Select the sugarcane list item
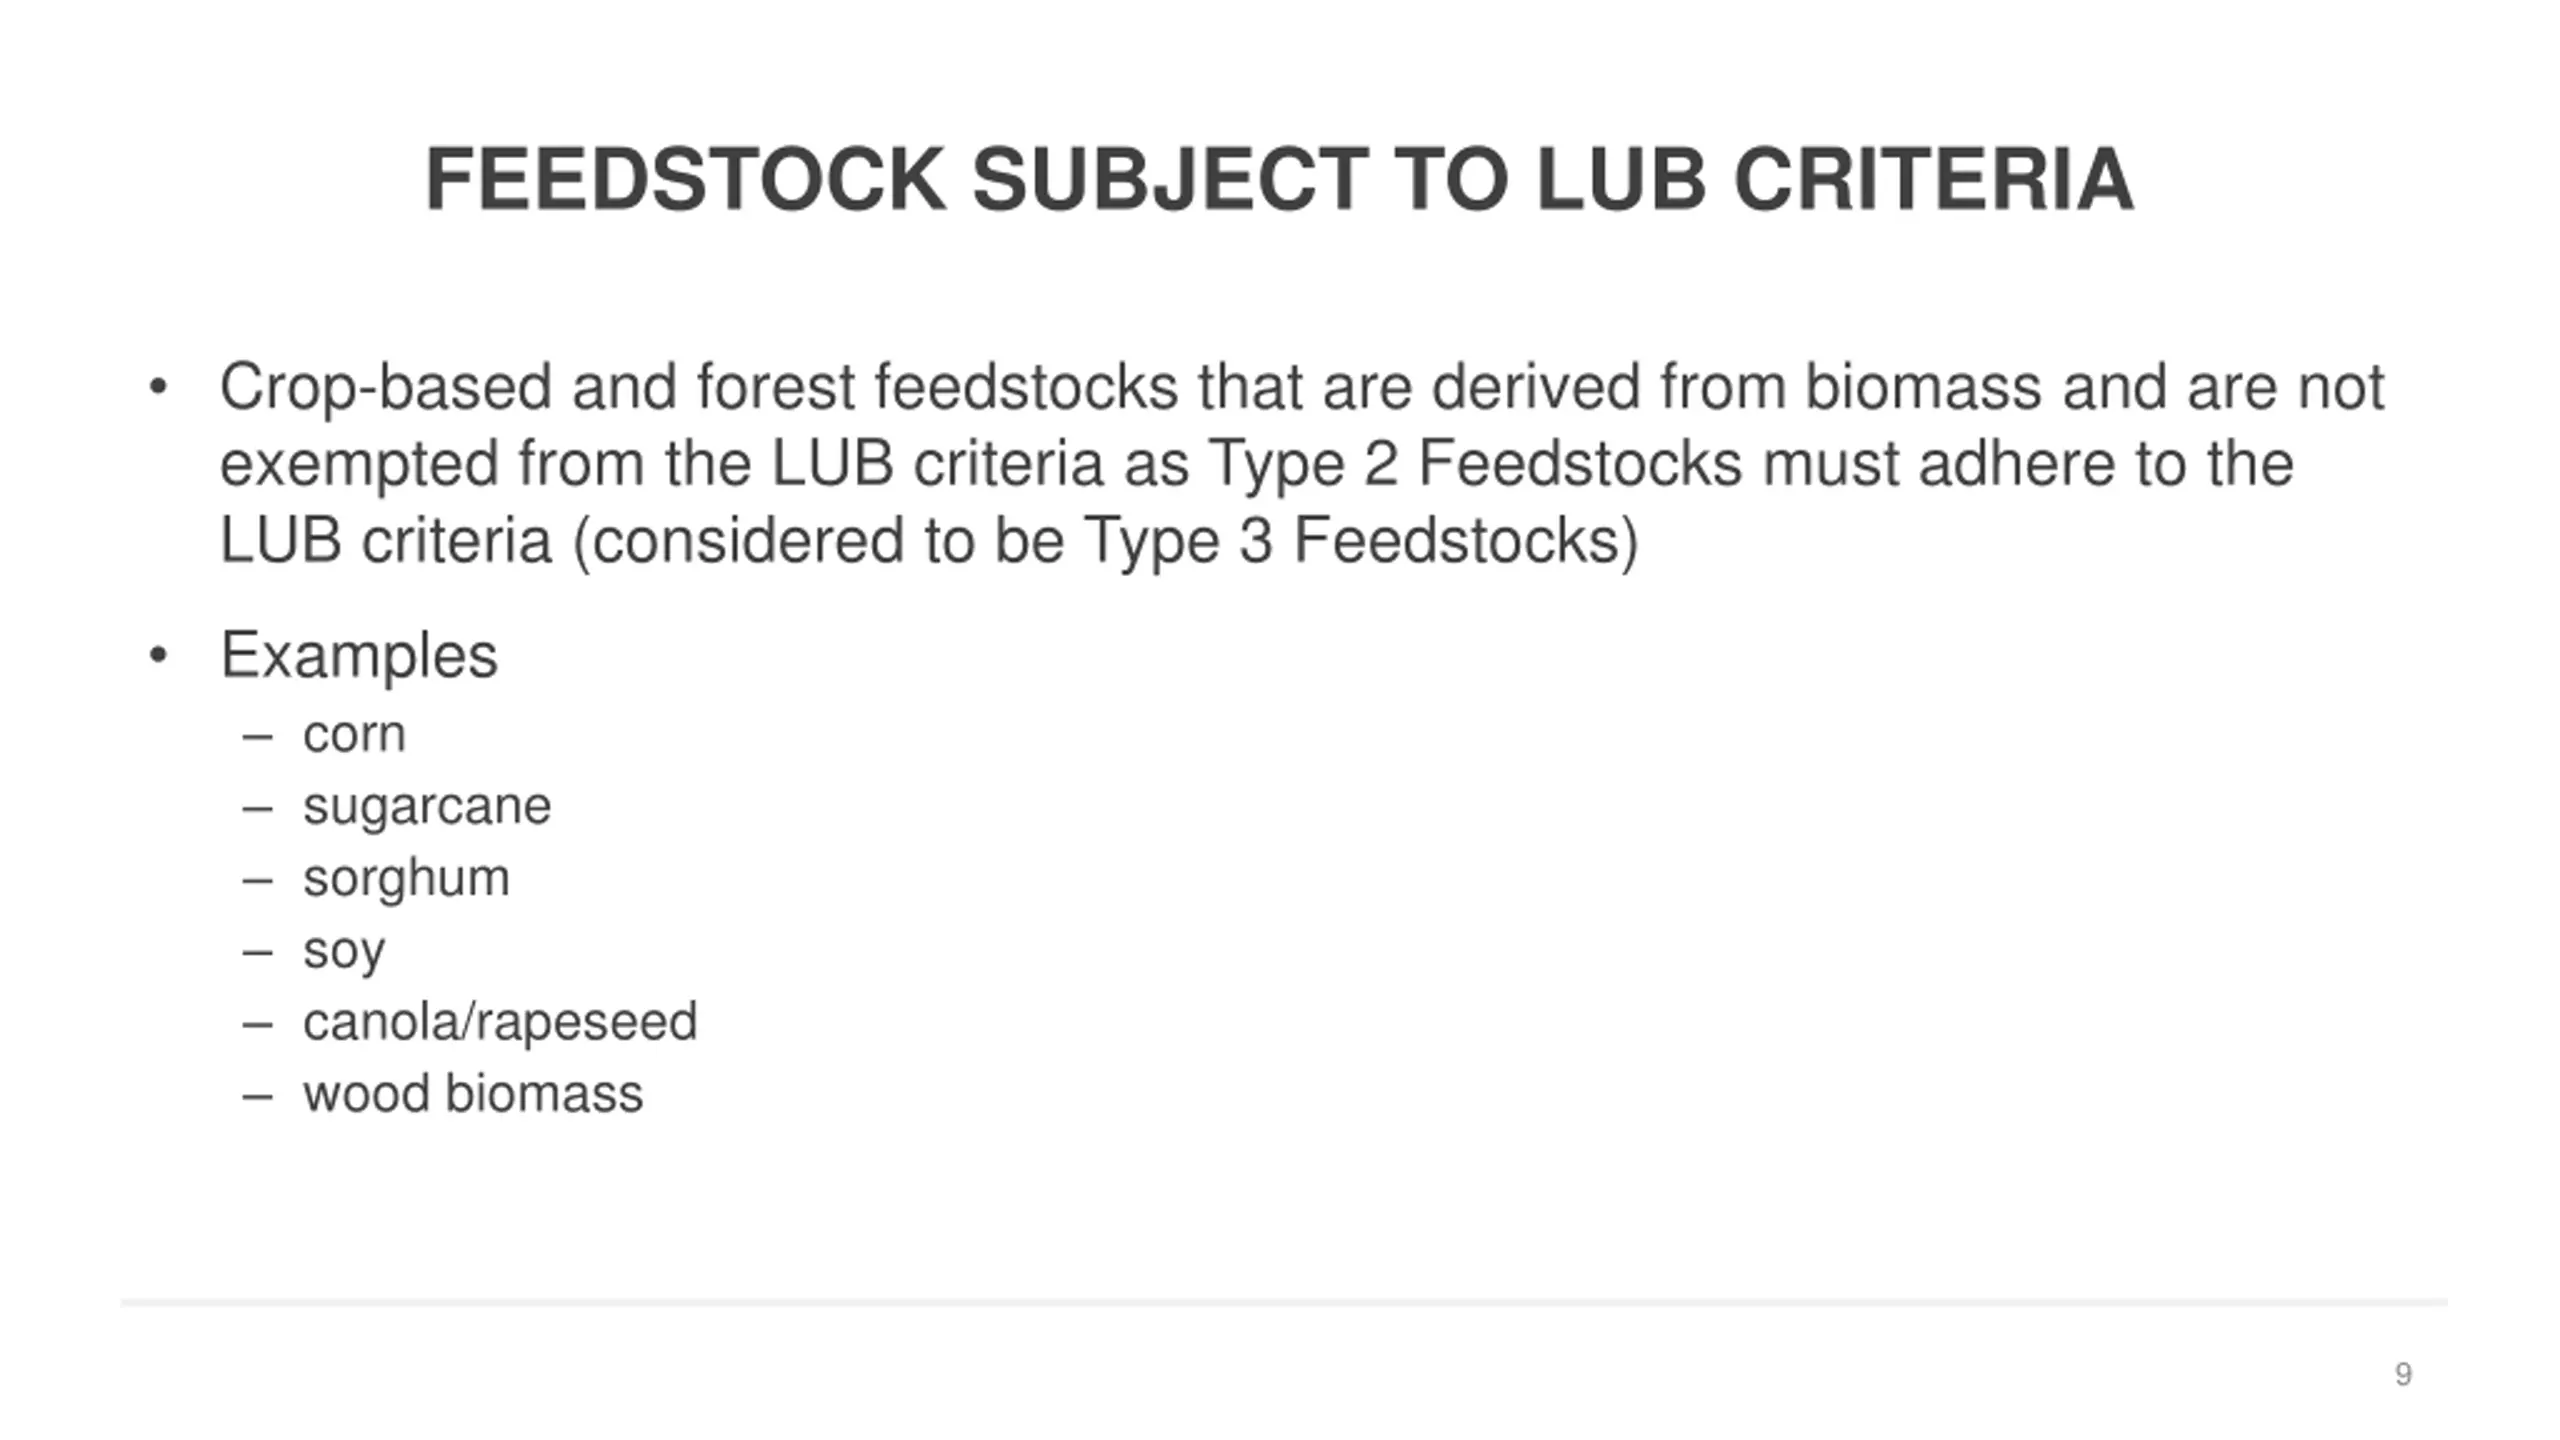The width and height of the screenshot is (2560, 1440). coord(427,807)
